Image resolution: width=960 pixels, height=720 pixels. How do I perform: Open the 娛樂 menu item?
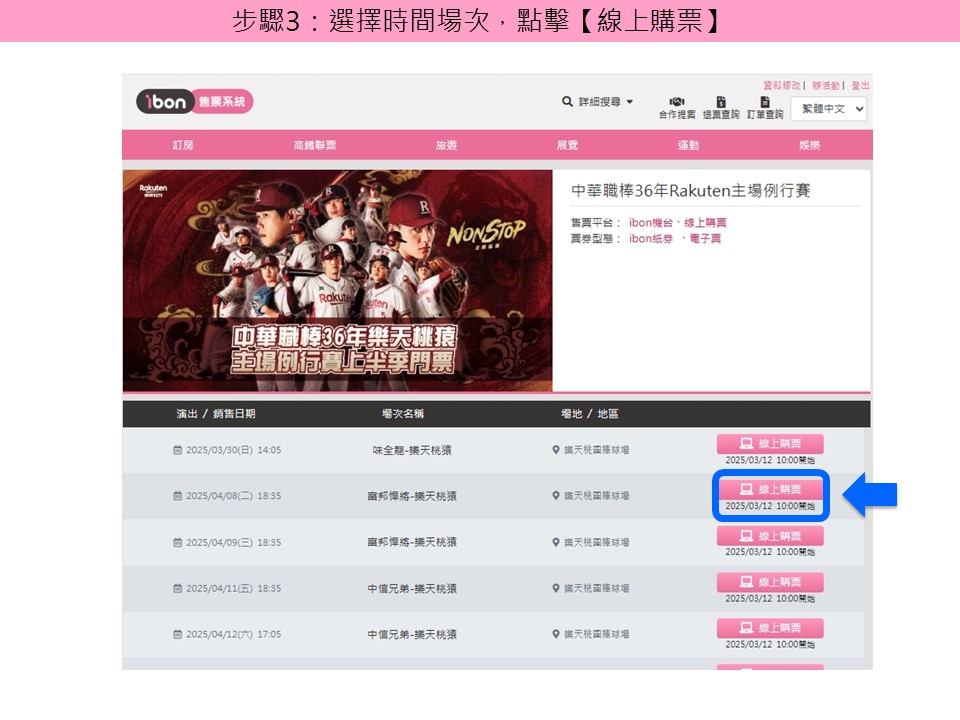pyautogui.click(x=809, y=145)
